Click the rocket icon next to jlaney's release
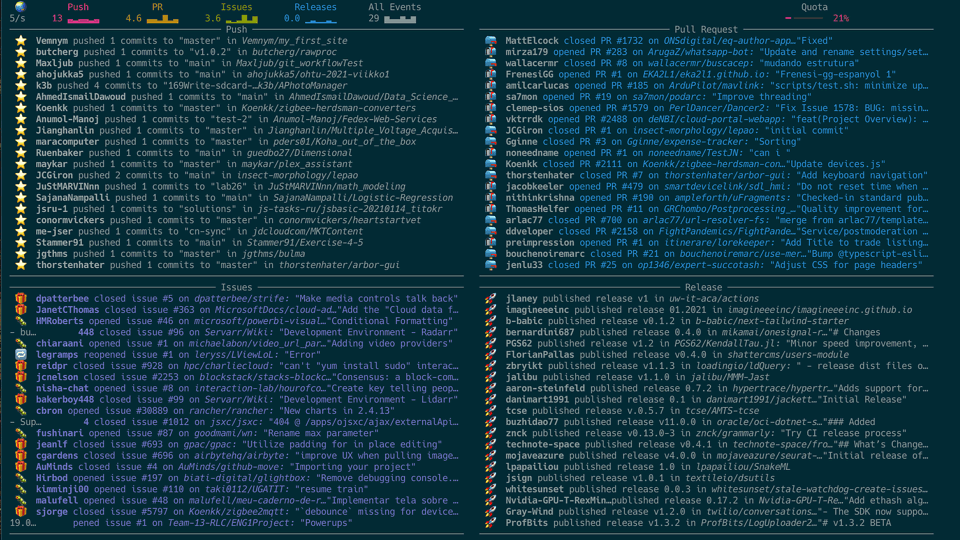 coord(491,299)
